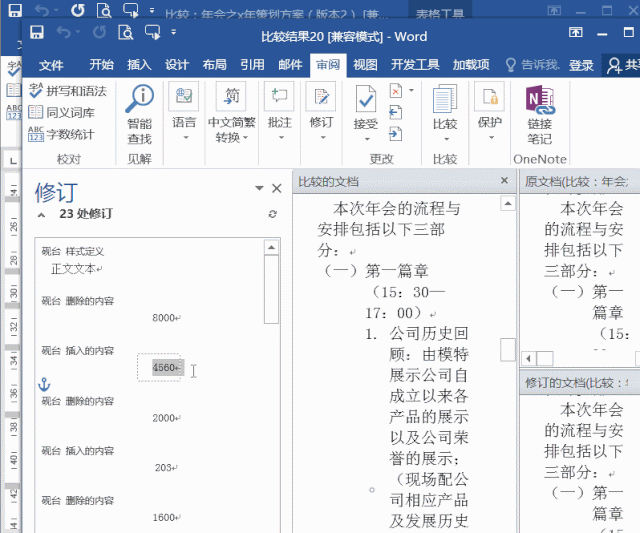Viewport: 640px width, 533px height.
Task: Click the 共享 share button
Action: [622, 65]
